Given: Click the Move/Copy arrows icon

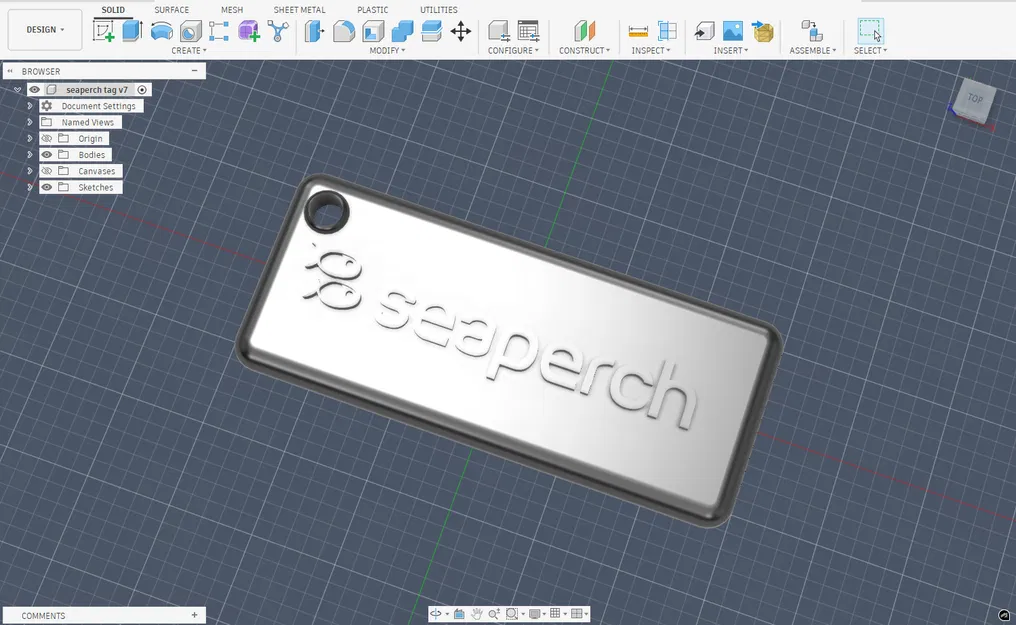Looking at the screenshot, I should pos(461,32).
